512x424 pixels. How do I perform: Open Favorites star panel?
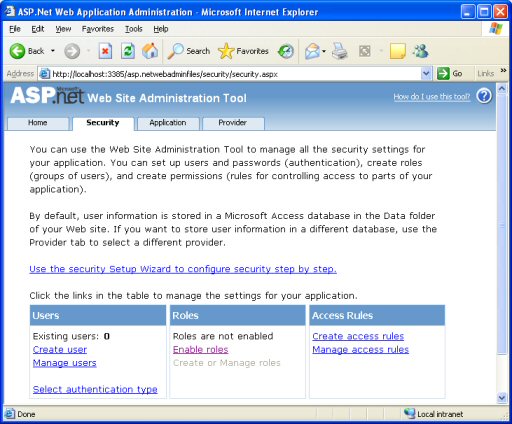coord(243,51)
